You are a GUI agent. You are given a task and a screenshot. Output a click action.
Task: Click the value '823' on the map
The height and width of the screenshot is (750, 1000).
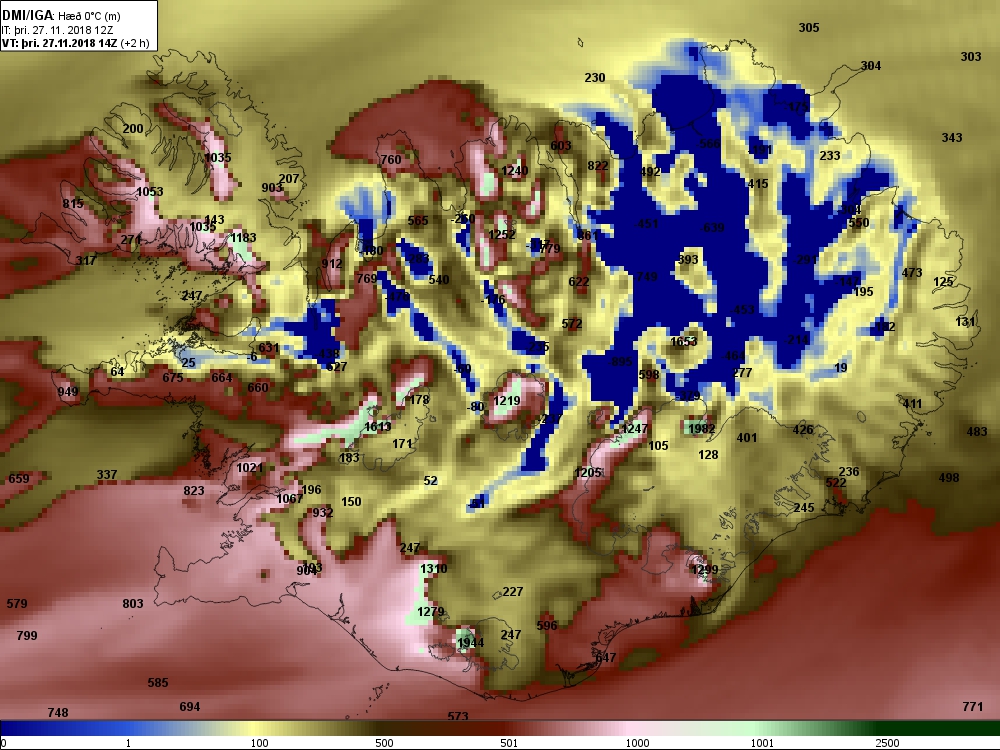coord(194,491)
